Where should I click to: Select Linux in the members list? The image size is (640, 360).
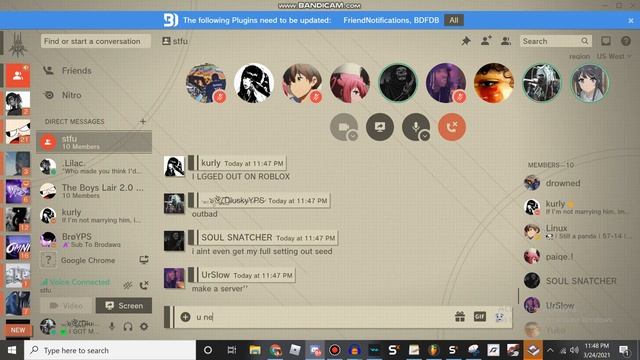click(x=576, y=231)
